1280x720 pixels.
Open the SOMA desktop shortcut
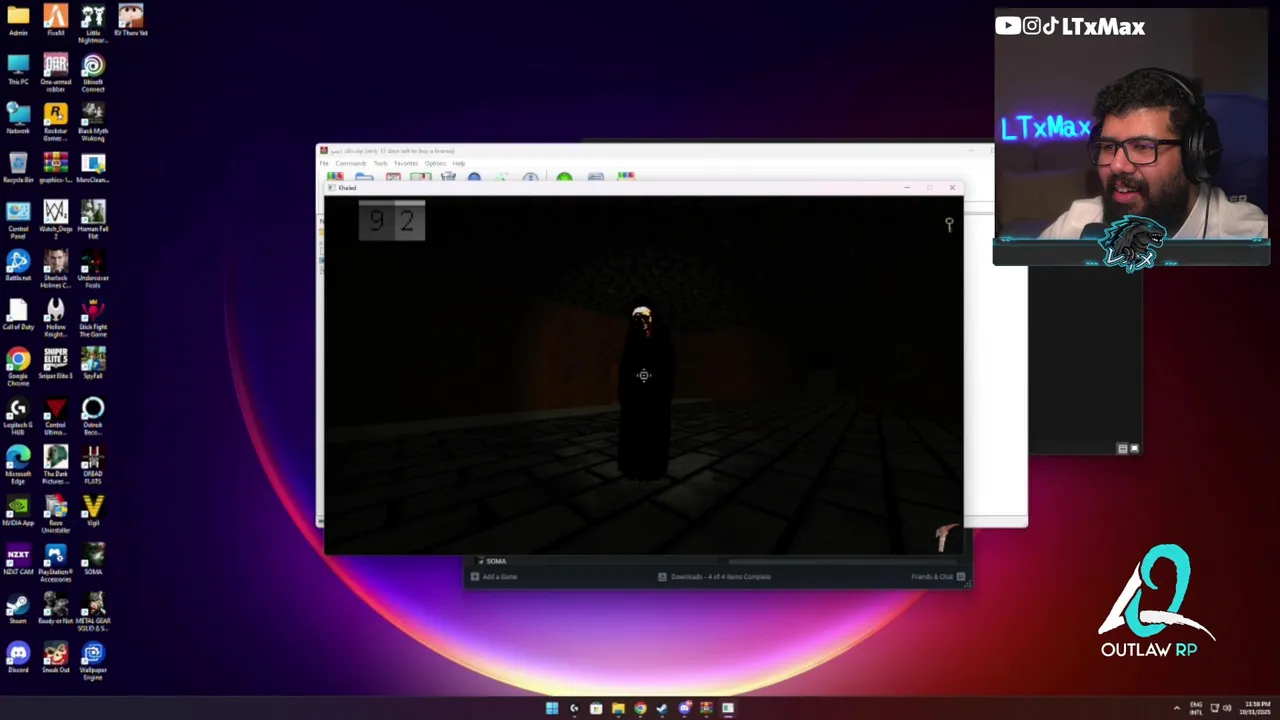[x=93, y=559]
